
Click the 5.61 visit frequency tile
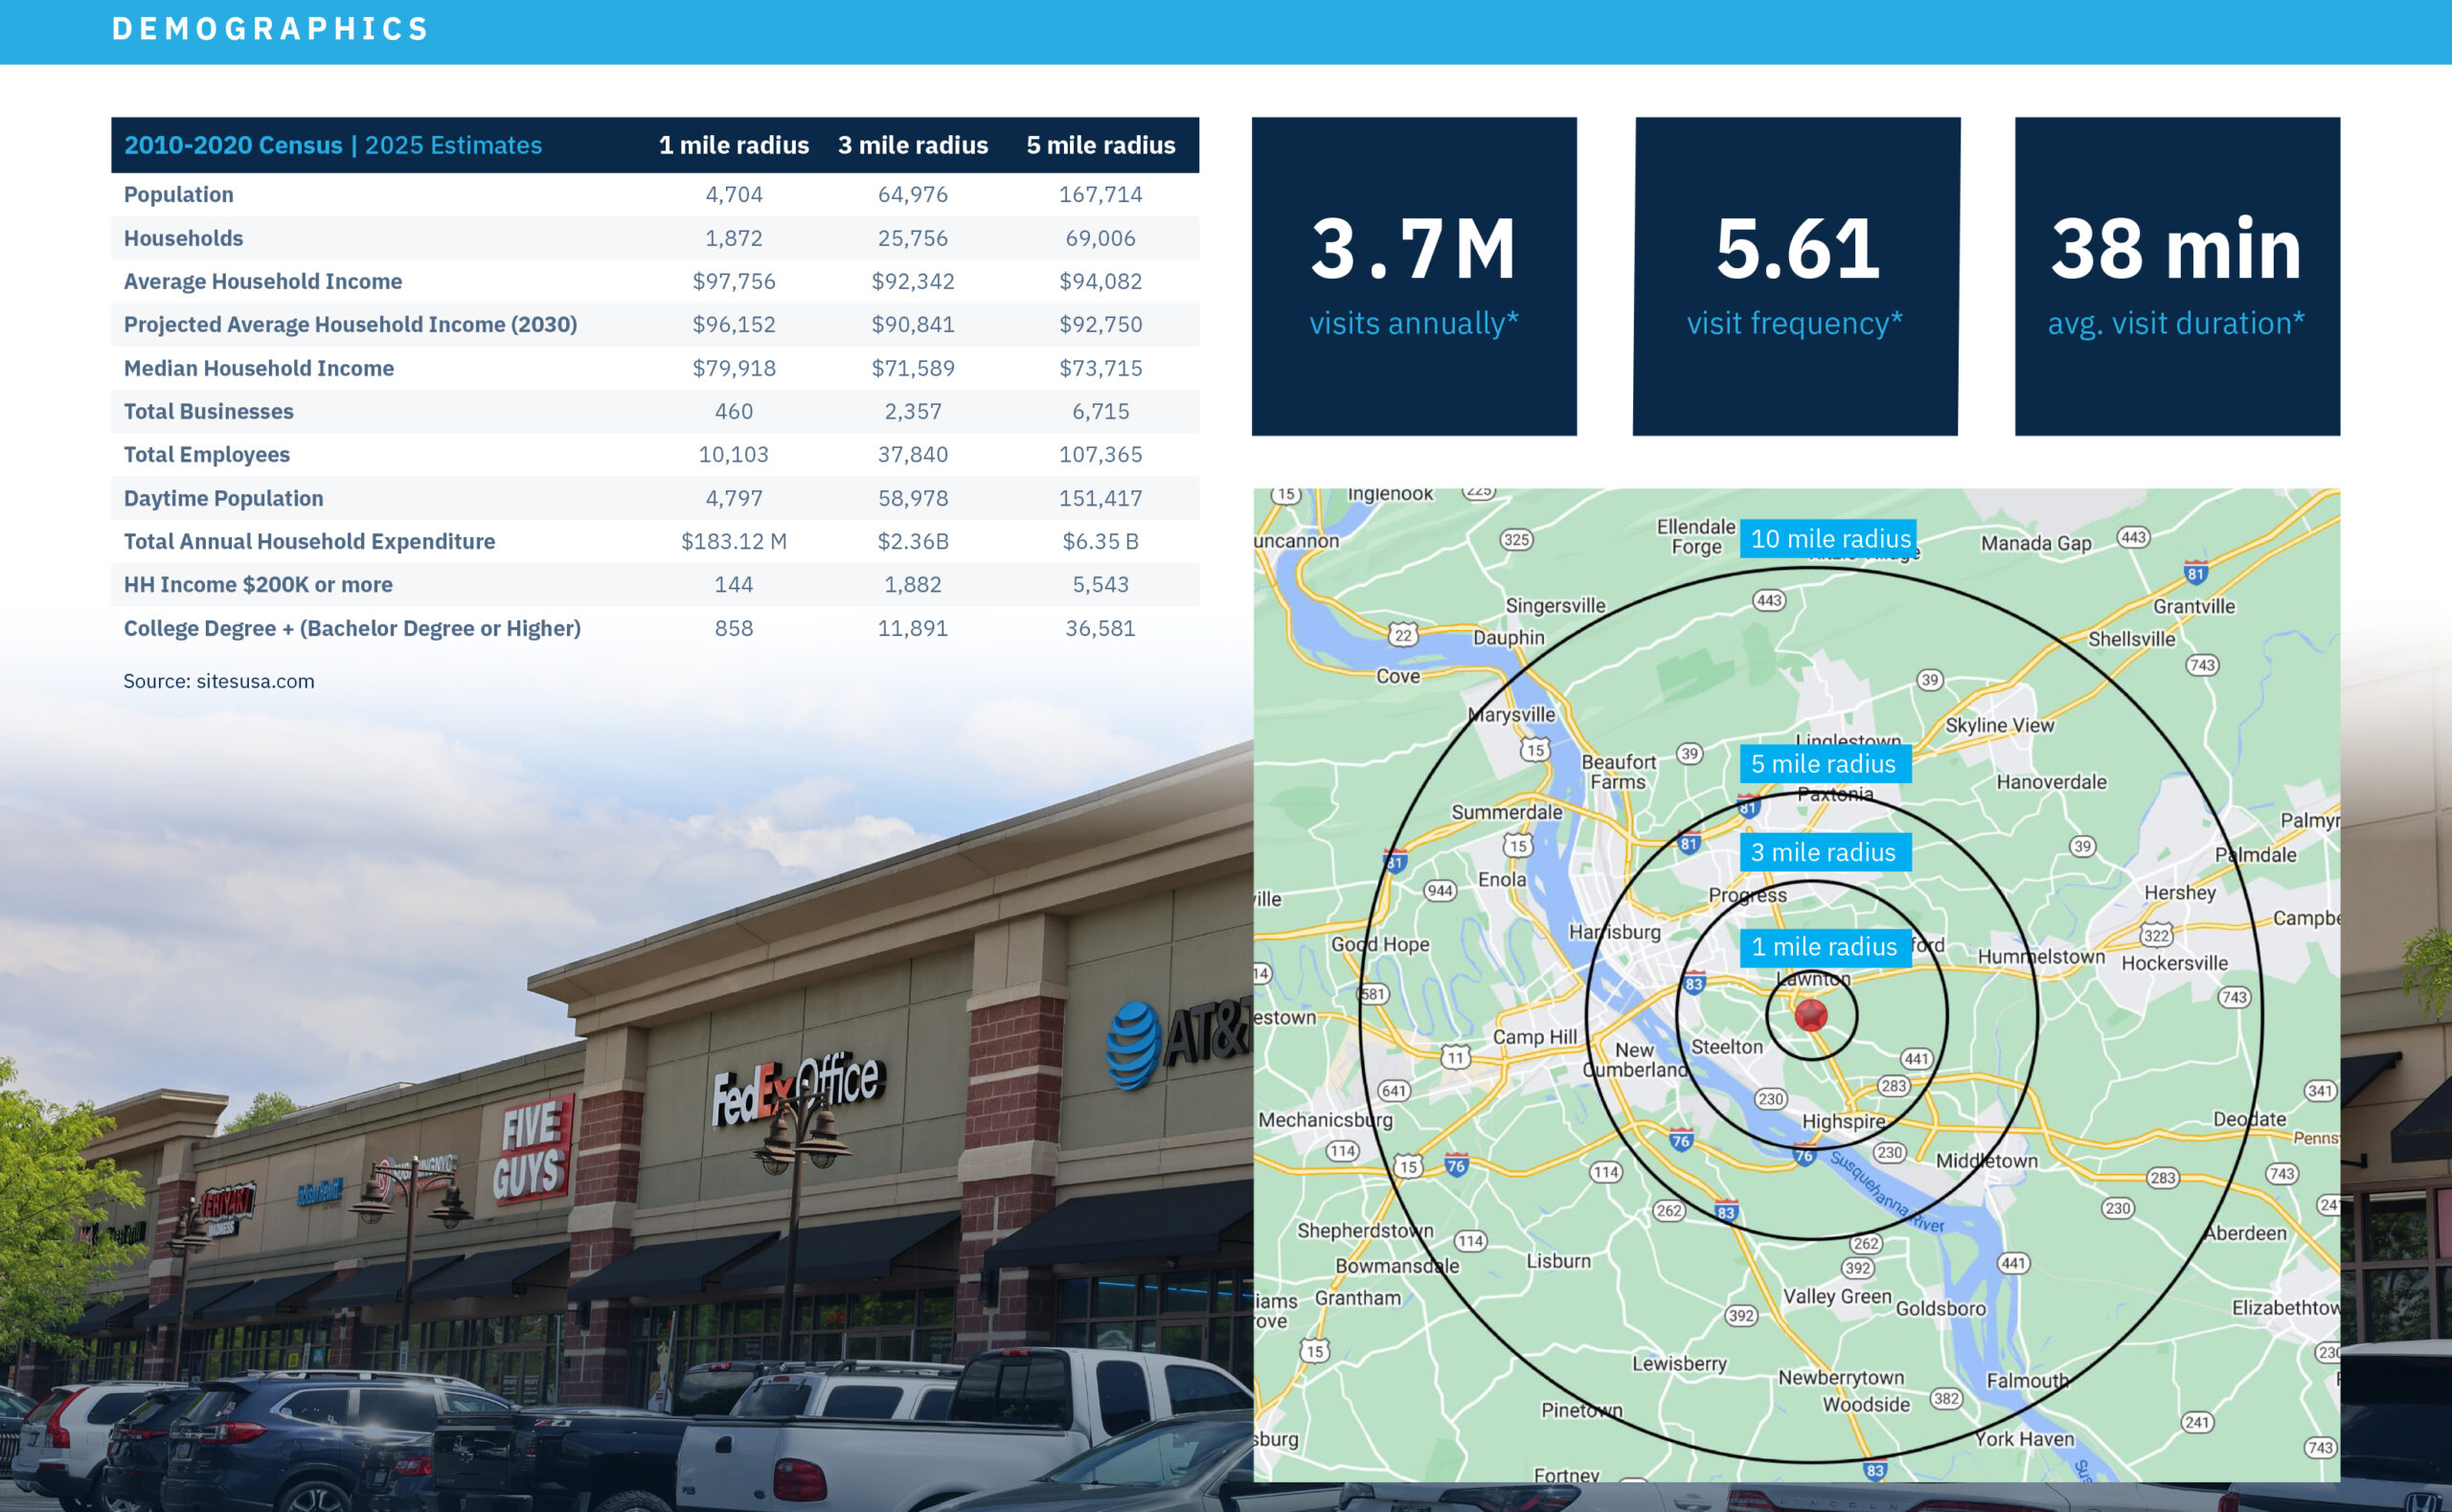click(1796, 276)
